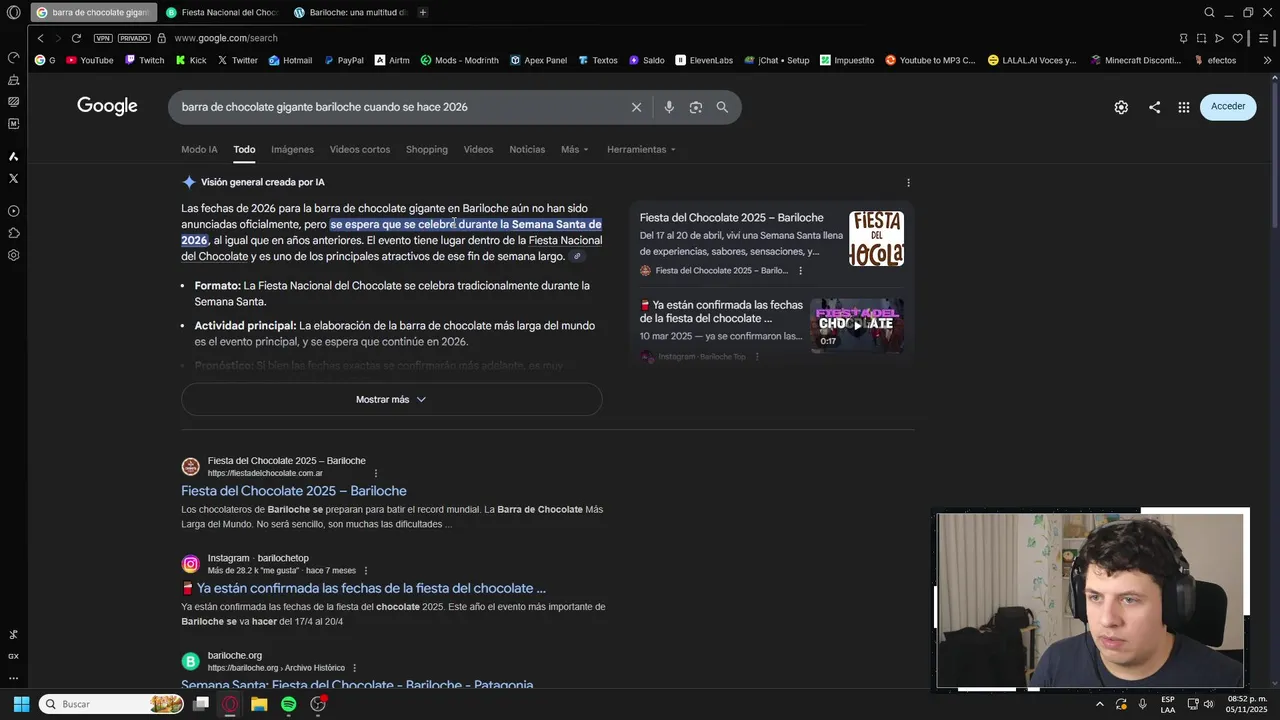Select the Shopping results tab
This screenshot has height=720, width=1280.
[427, 149]
